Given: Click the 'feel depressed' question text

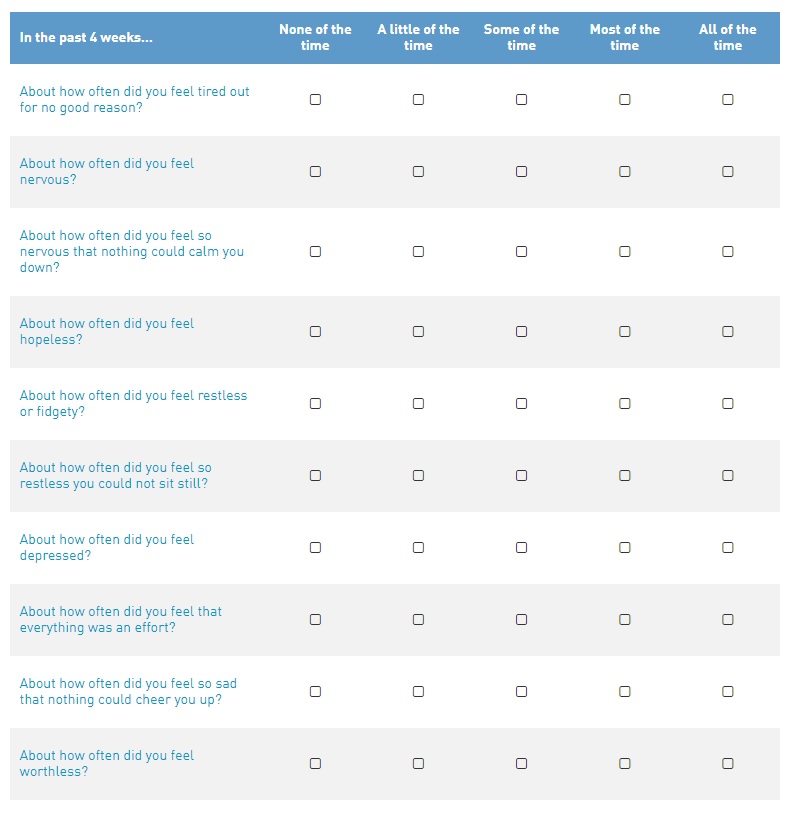Looking at the screenshot, I should coord(107,547).
